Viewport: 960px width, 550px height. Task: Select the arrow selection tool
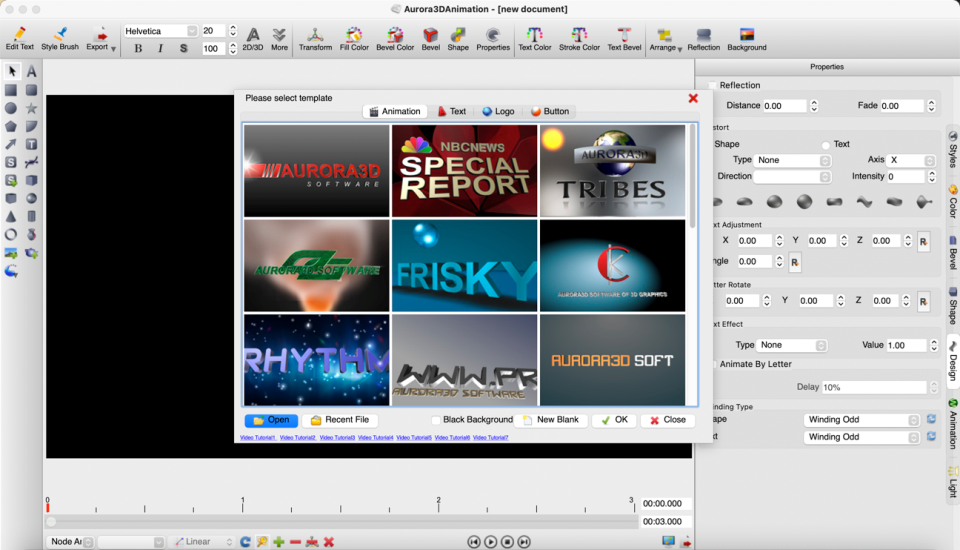coord(12,72)
